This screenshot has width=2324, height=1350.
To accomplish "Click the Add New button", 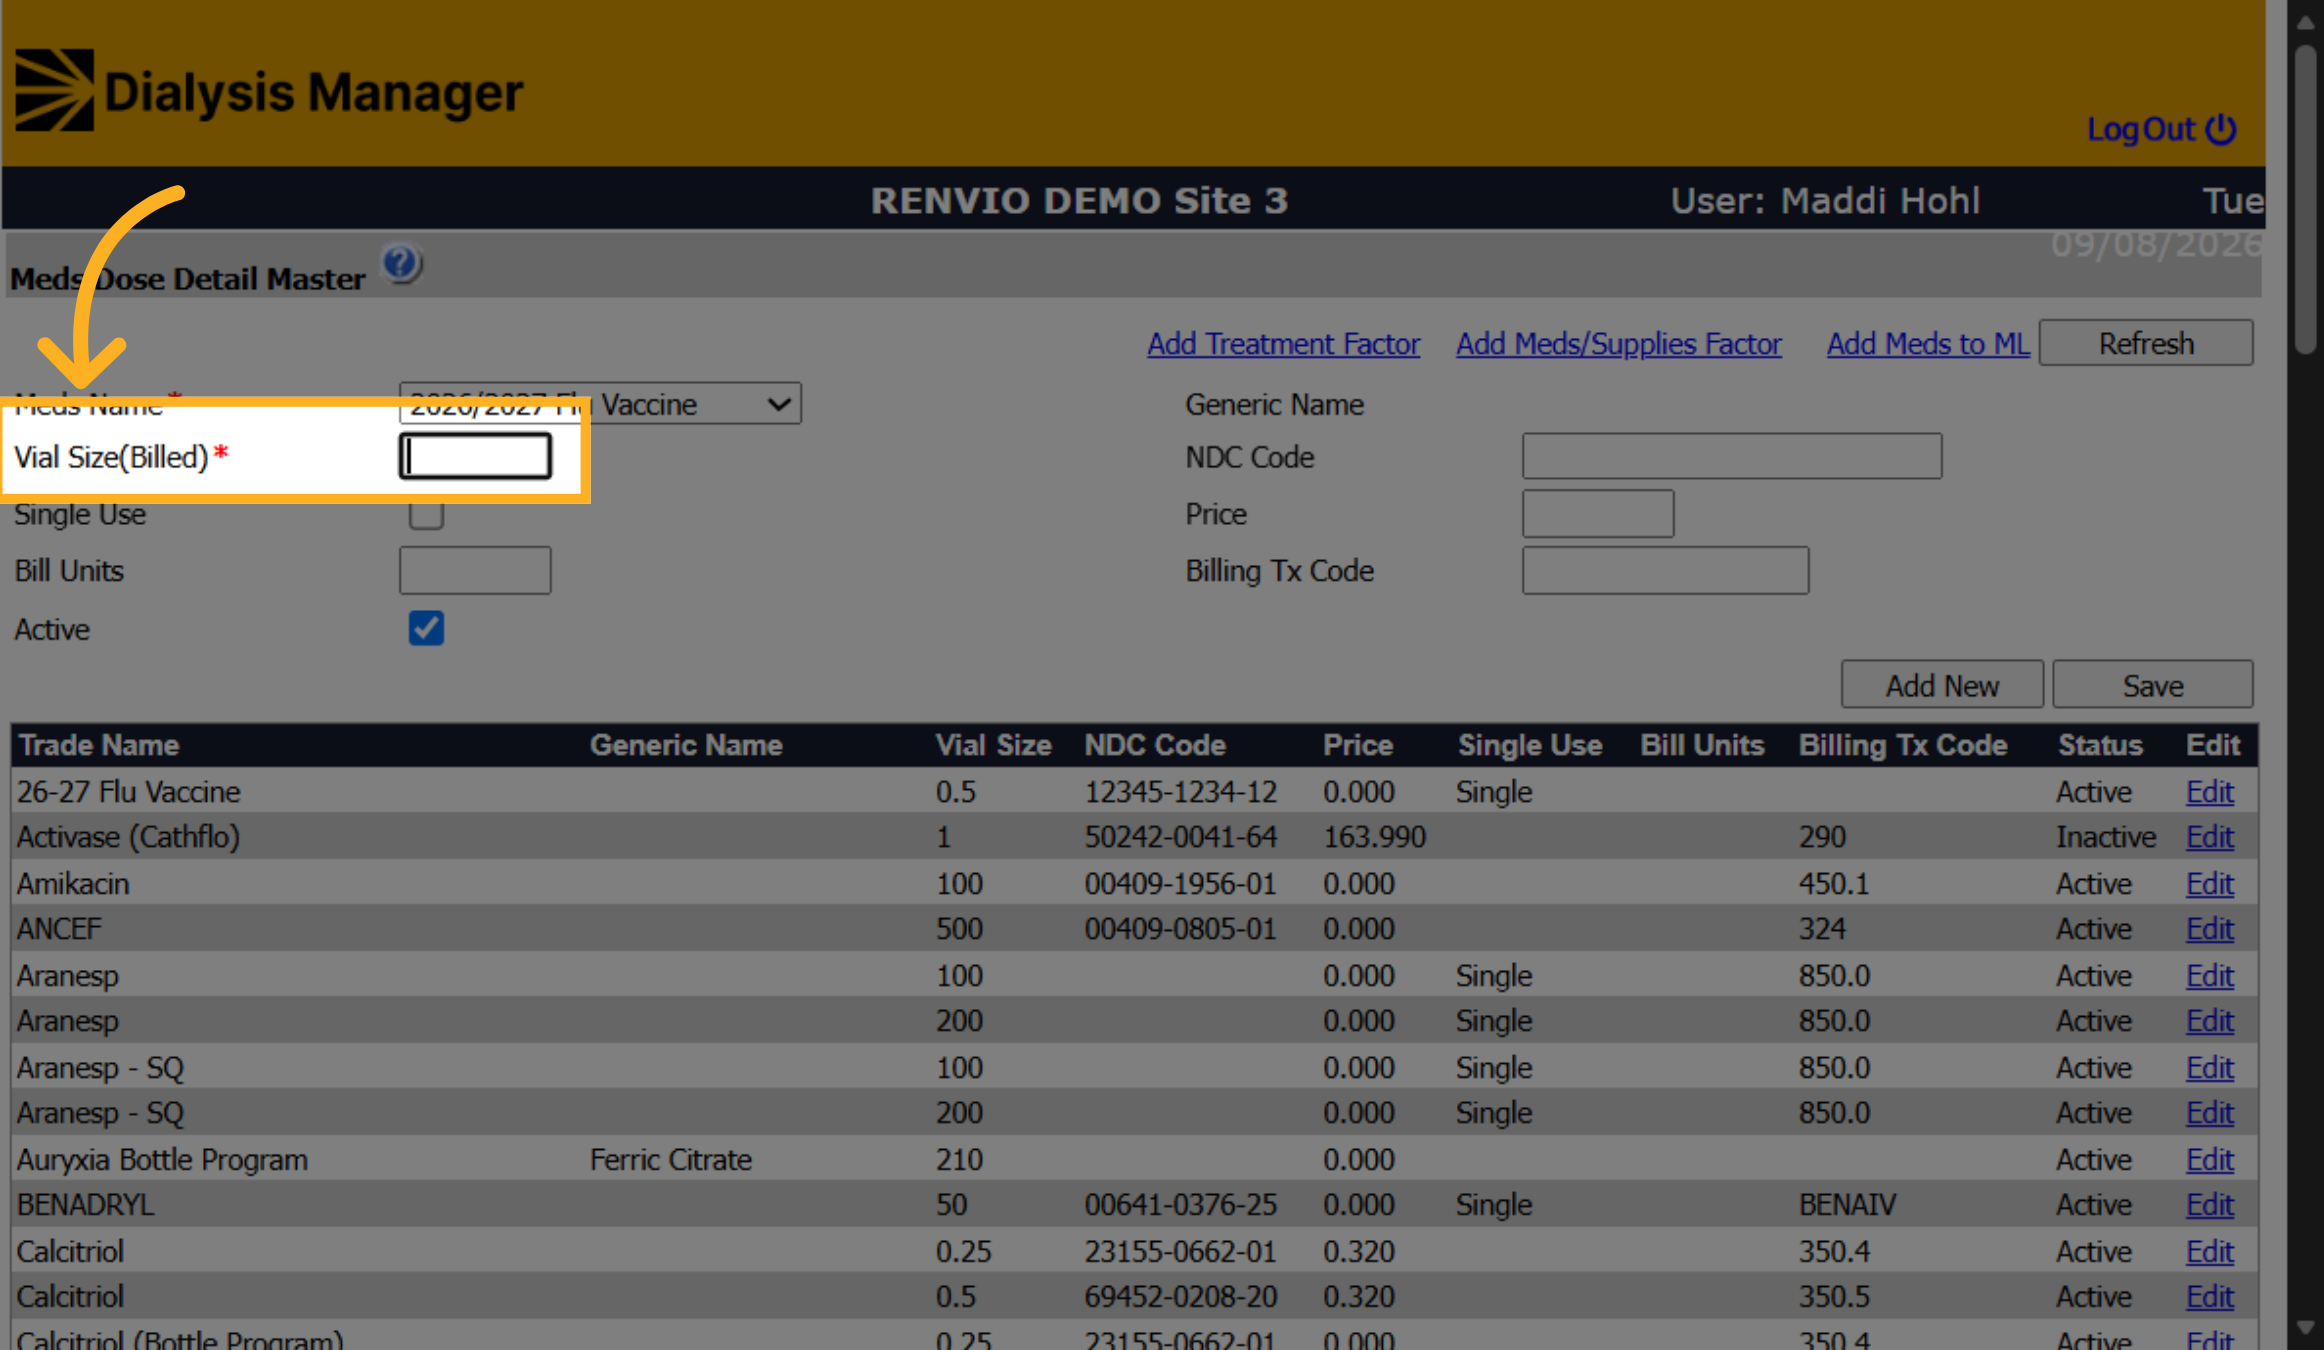I will pos(1942,685).
